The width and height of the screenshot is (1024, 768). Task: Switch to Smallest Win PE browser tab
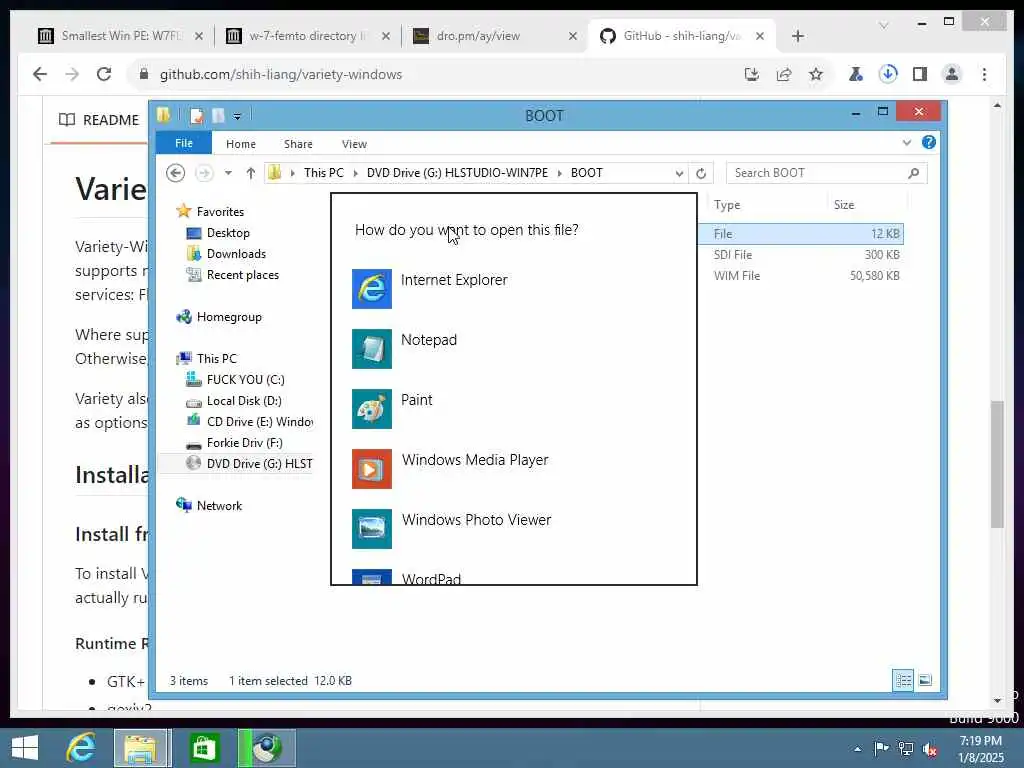coord(121,36)
